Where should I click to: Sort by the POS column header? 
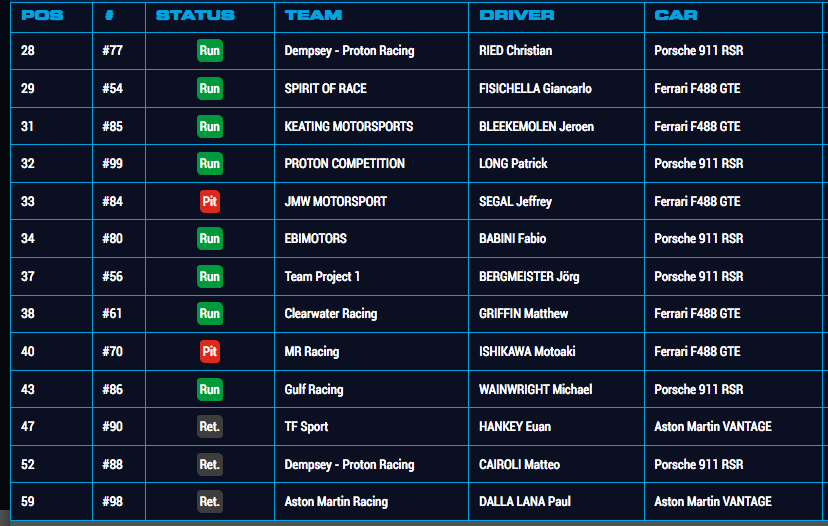42,15
